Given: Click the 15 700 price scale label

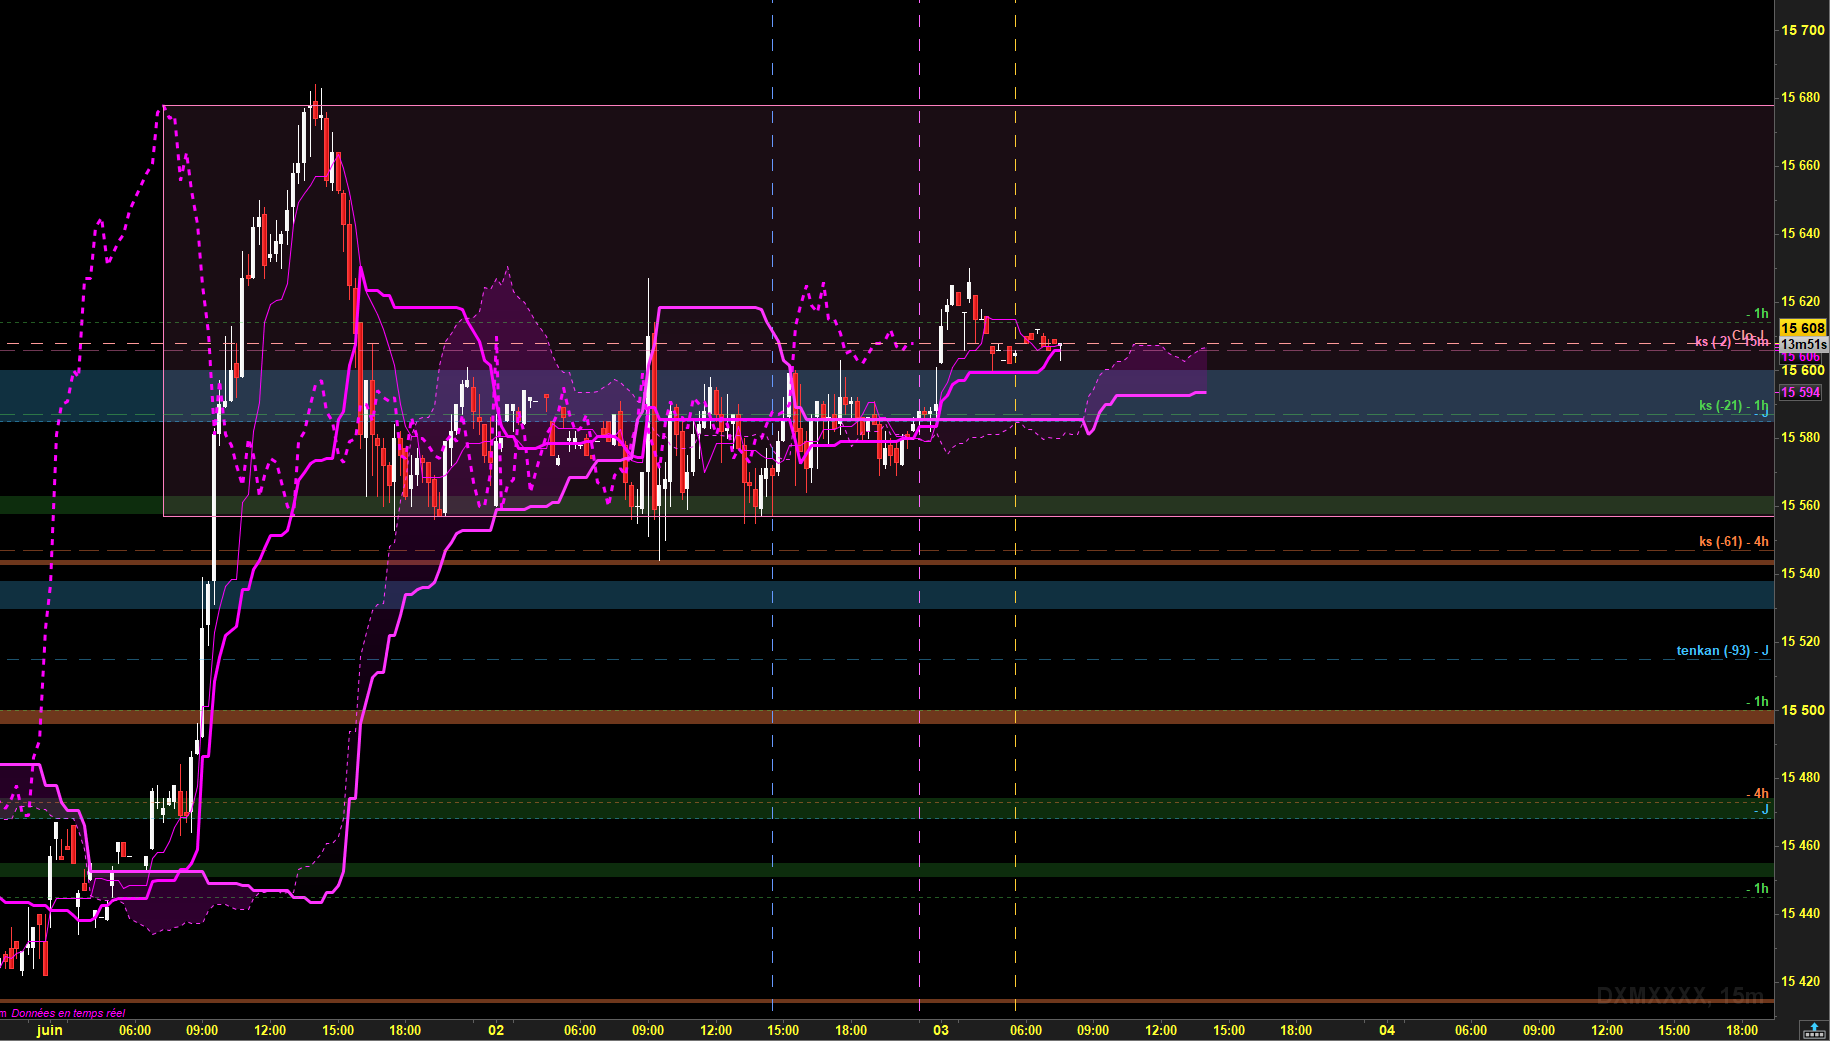Looking at the screenshot, I should 1802,30.
